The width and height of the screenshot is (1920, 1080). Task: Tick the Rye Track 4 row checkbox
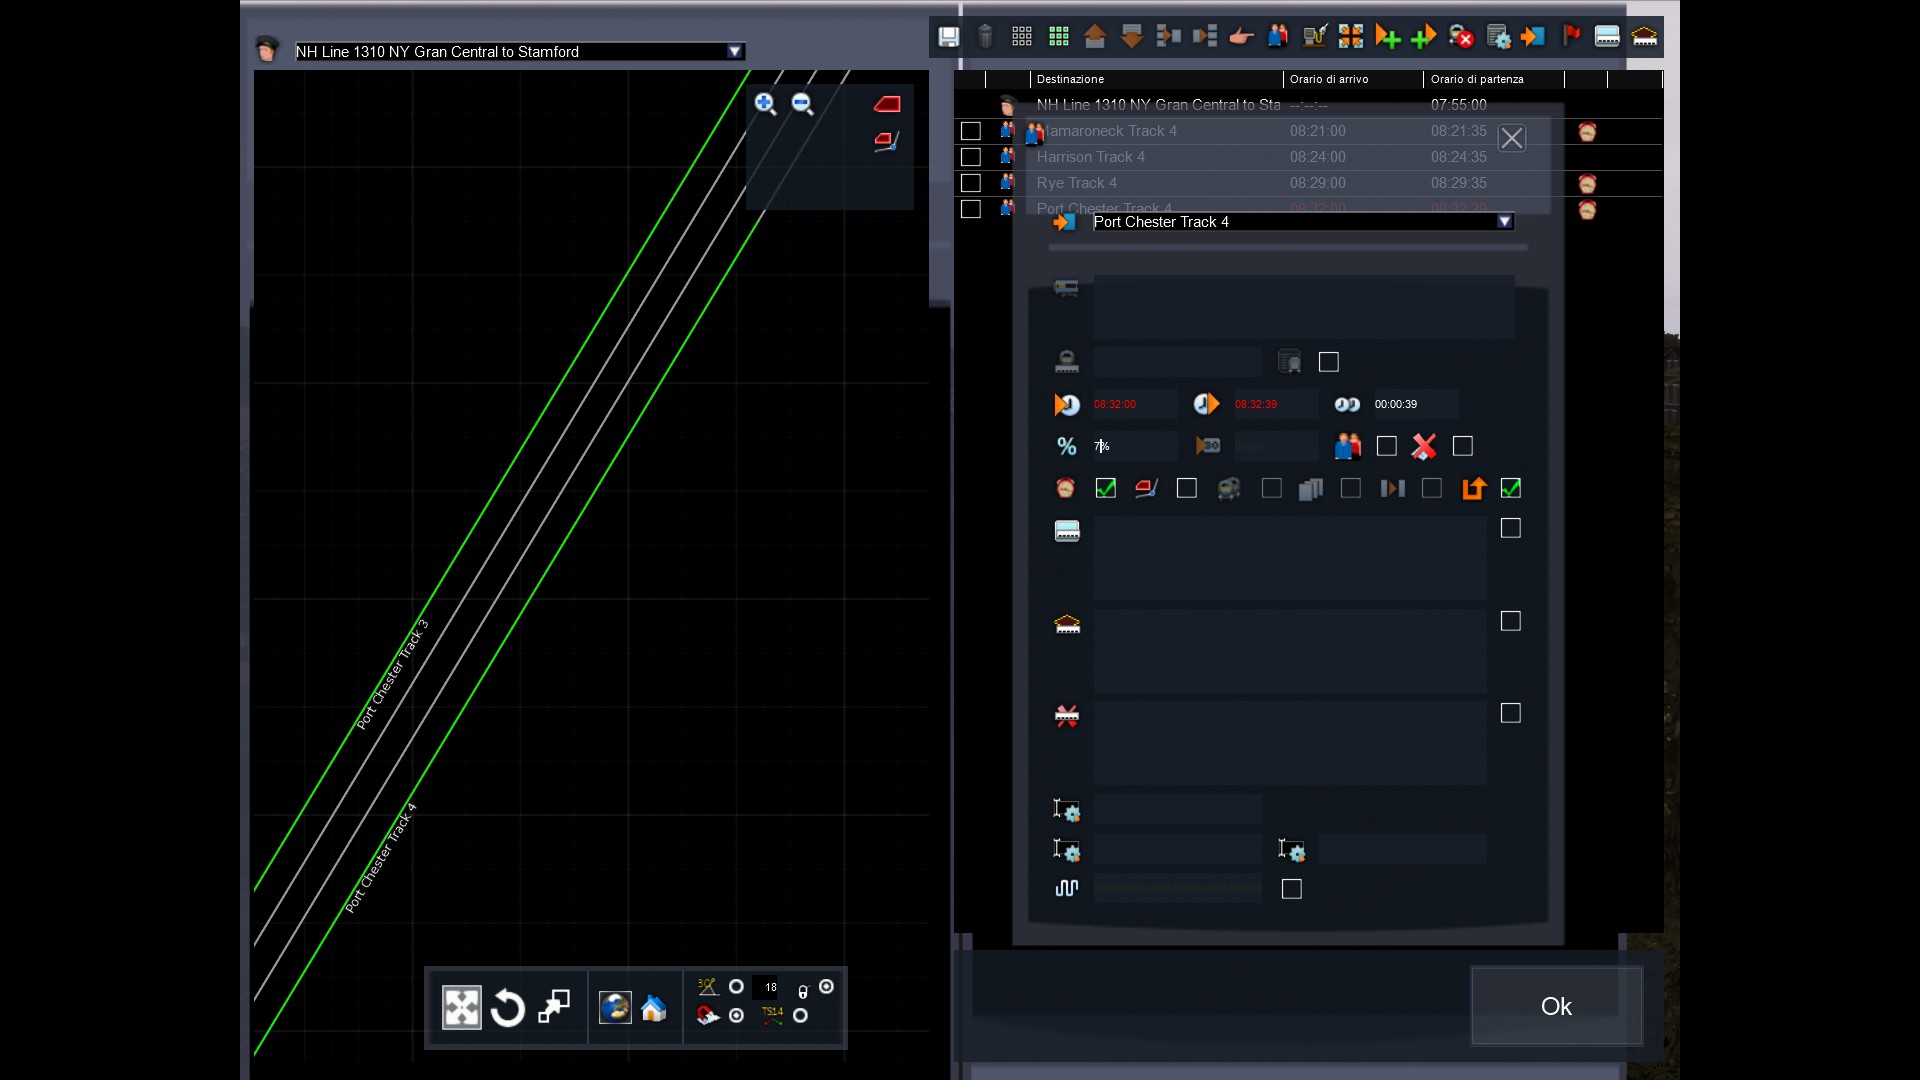point(970,183)
